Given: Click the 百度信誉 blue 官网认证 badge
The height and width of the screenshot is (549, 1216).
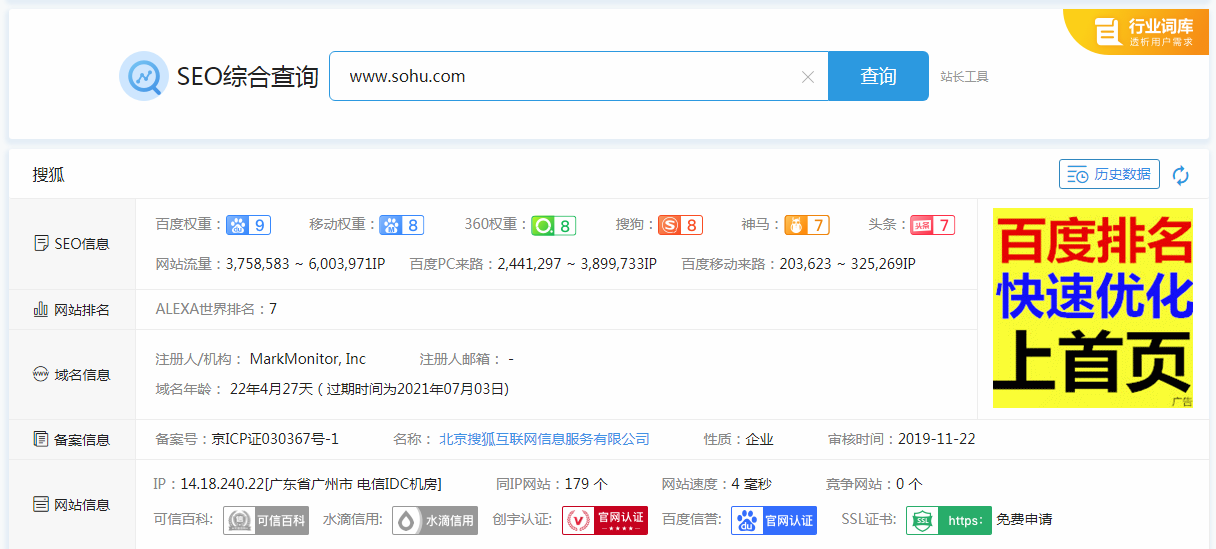Looking at the screenshot, I should tap(774, 520).
